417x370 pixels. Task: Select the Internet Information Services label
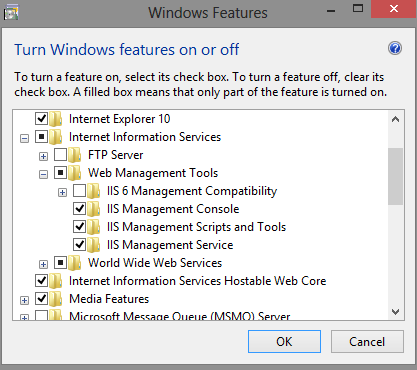145,137
